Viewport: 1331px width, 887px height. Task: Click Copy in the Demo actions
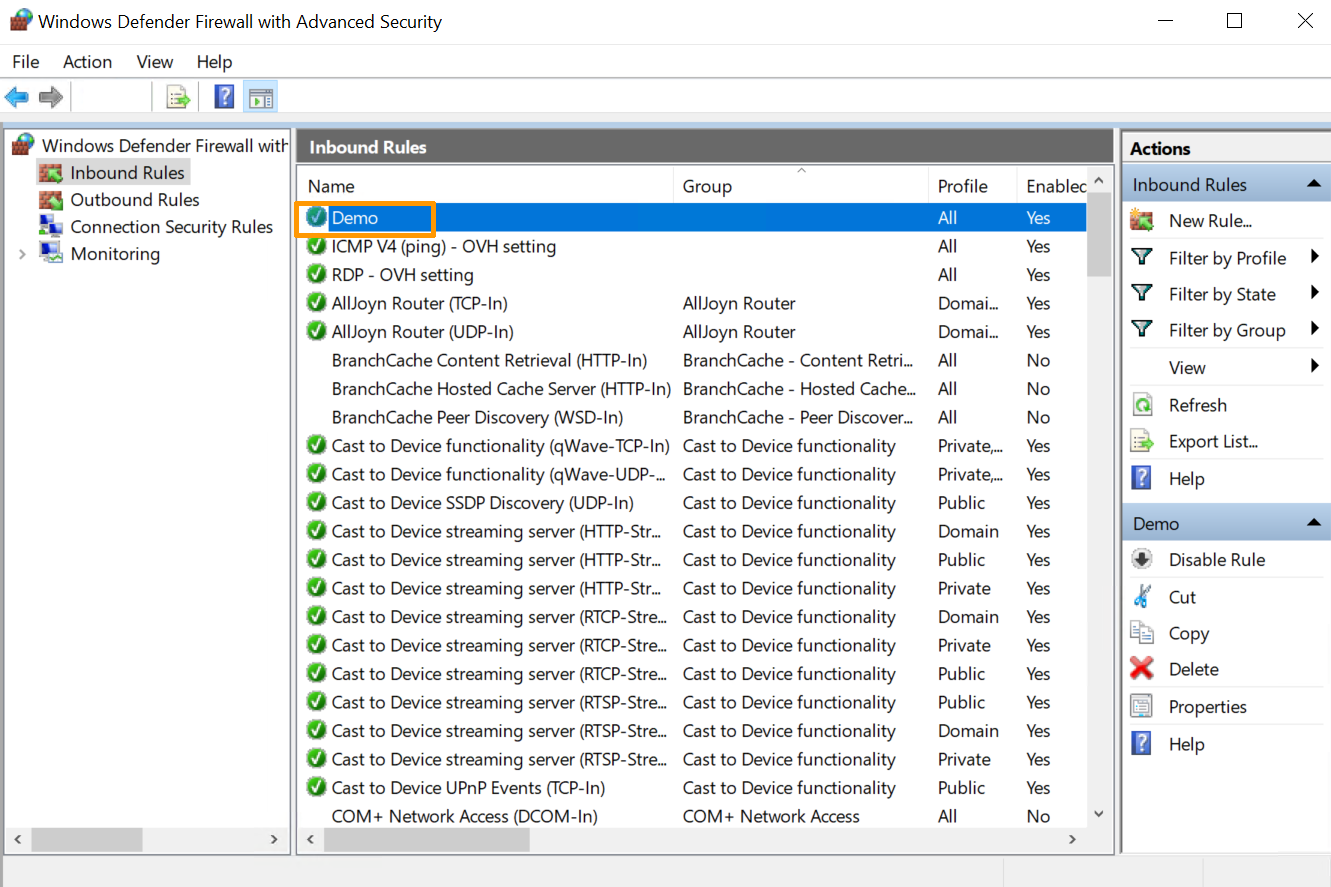click(x=1188, y=633)
